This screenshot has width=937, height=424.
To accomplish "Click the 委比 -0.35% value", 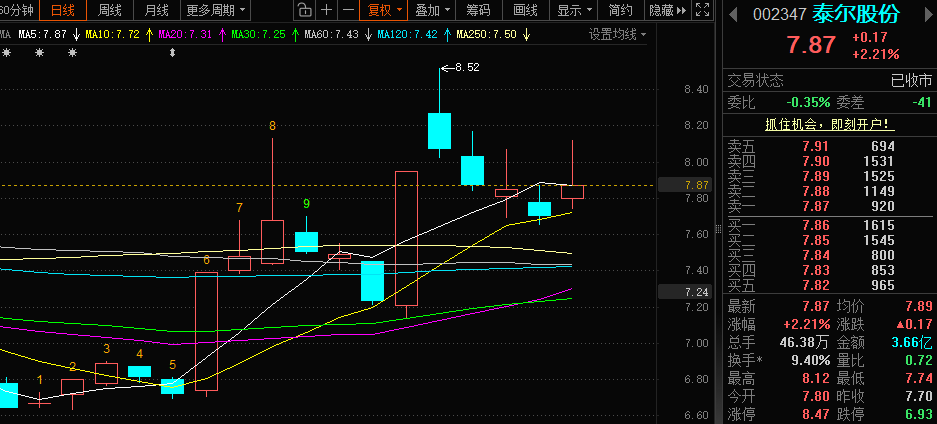I will click(x=808, y=102).
